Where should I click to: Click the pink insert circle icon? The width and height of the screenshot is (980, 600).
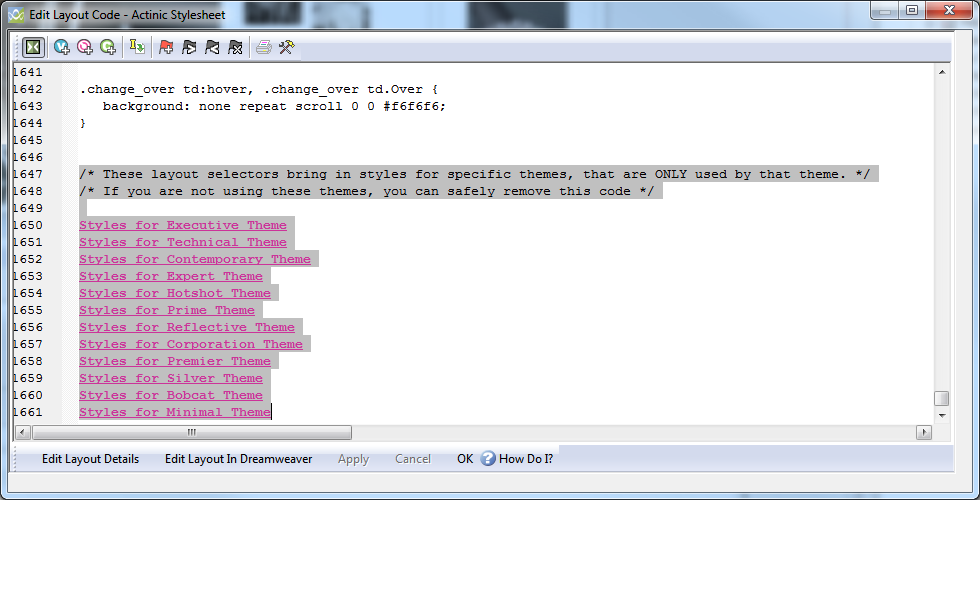85,47
